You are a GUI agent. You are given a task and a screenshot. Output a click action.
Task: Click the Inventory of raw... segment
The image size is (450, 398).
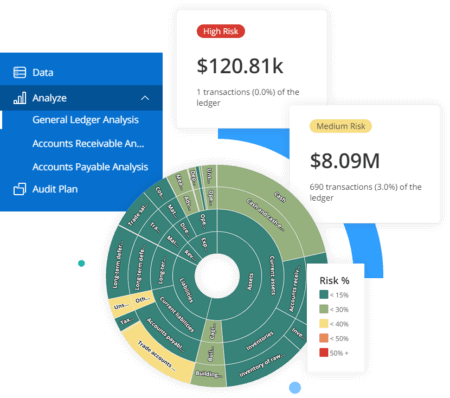coord(262,365)
